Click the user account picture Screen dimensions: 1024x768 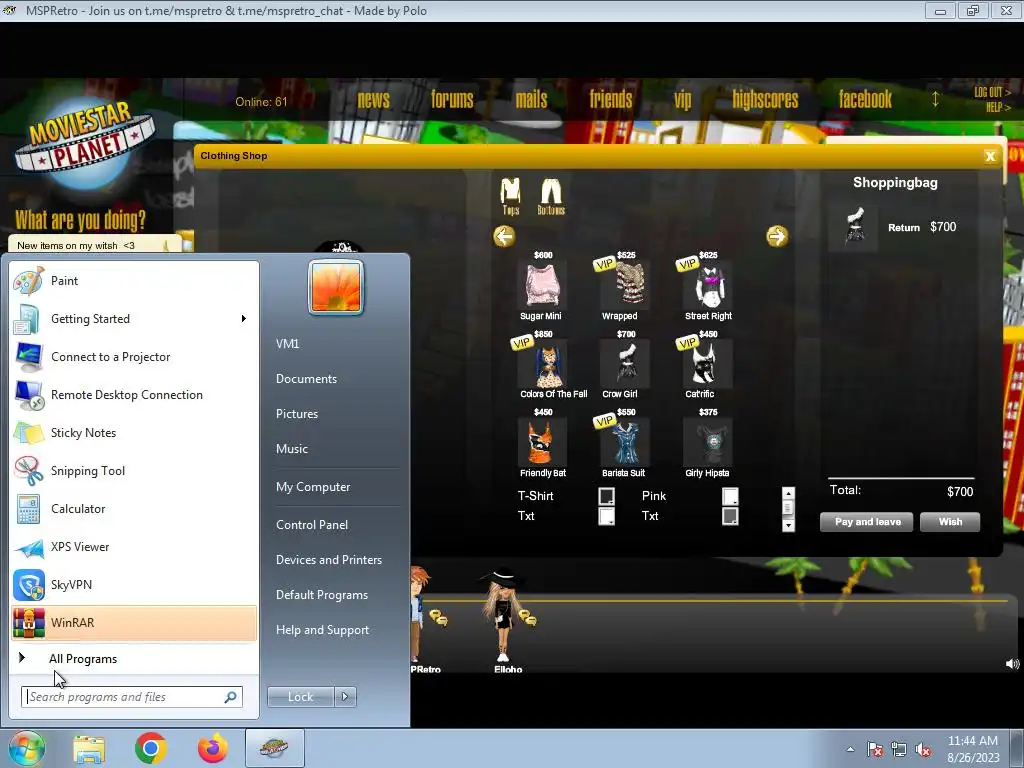pyautogui.click(x=336, y=287)
